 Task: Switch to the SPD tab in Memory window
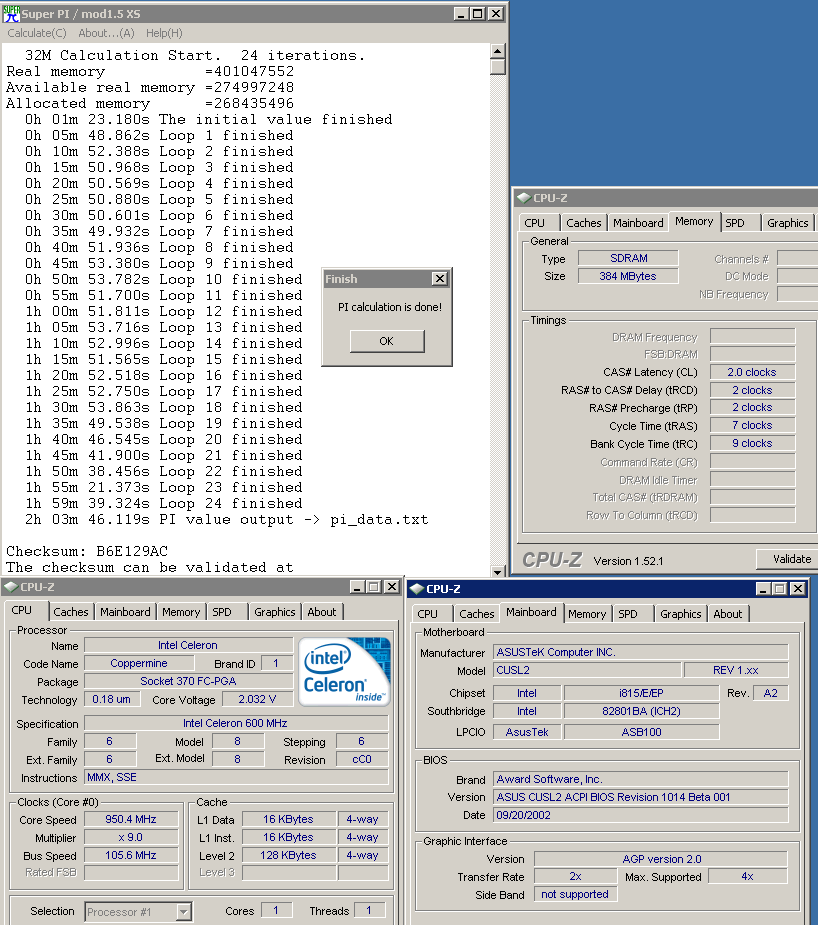click(x=735, y=223)
